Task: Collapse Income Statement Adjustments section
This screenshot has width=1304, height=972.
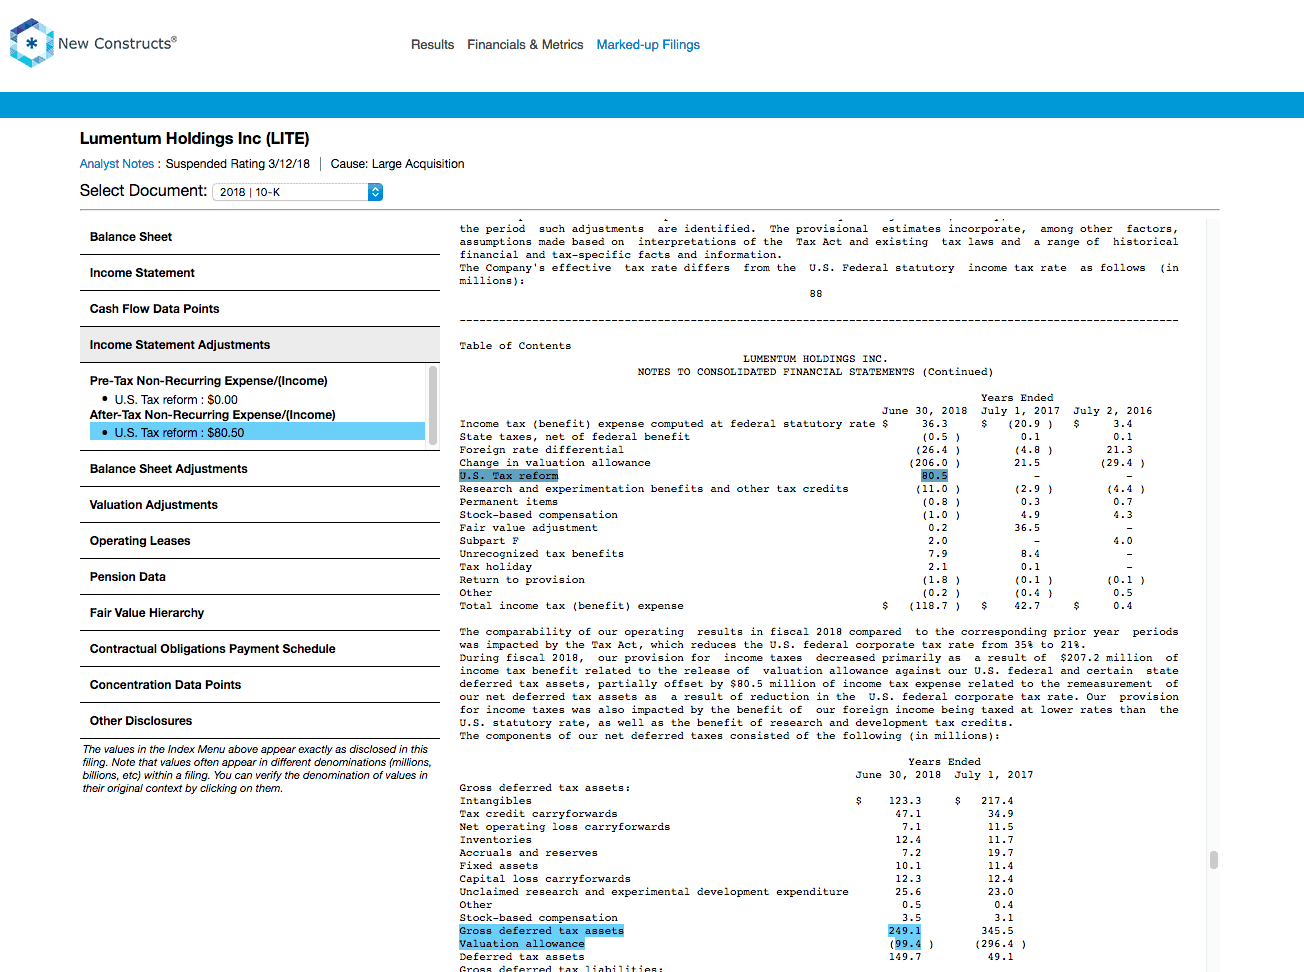Action: click(x=260, y=345)
